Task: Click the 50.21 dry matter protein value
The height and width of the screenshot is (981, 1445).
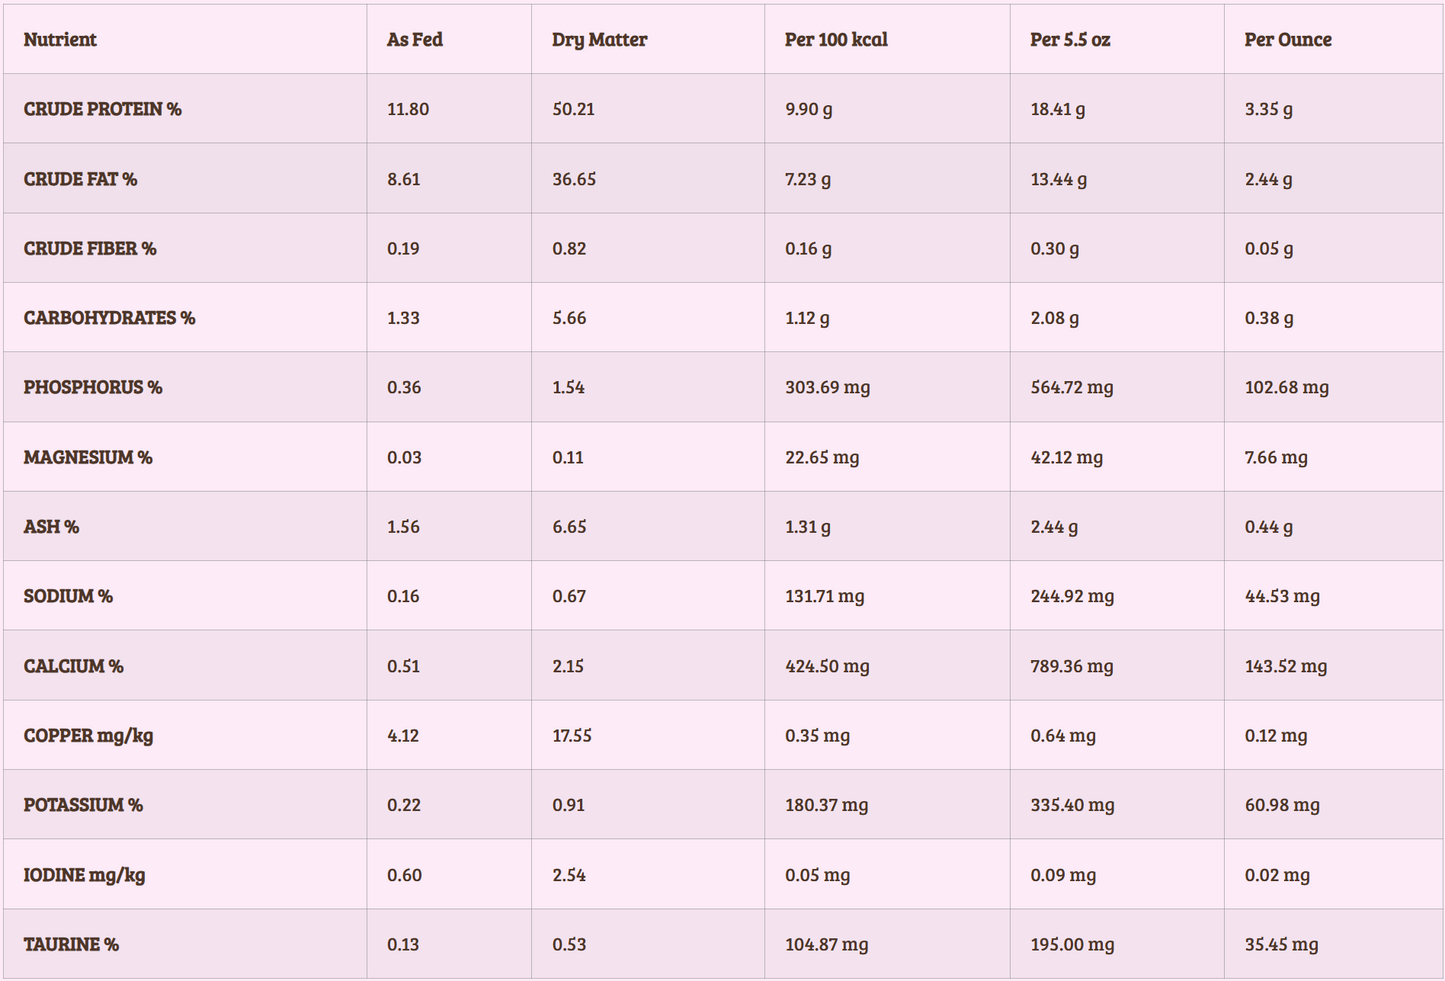Action: pos(573,109)
